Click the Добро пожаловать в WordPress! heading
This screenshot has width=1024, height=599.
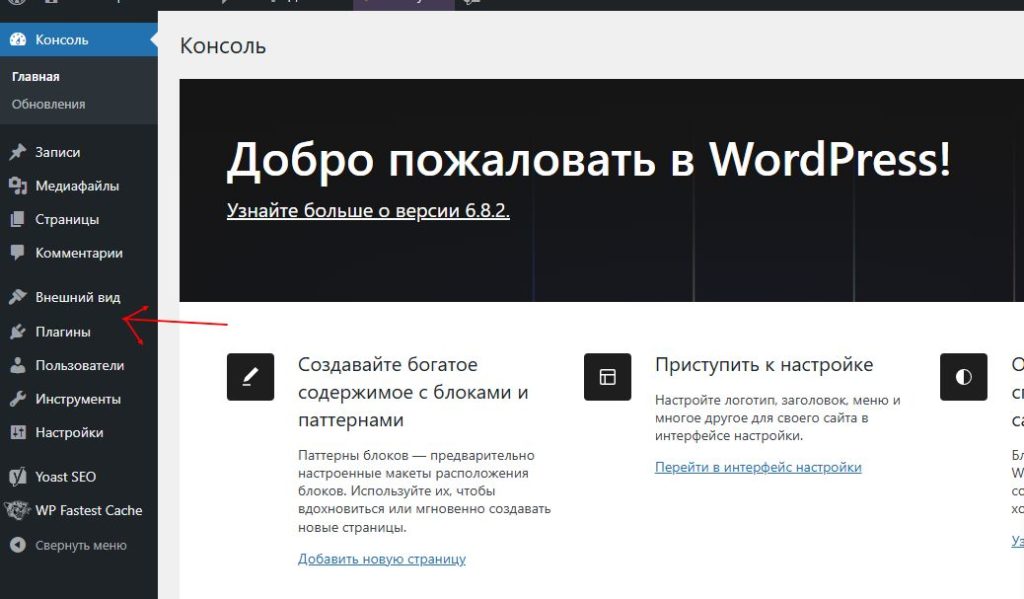click(x=588, y=159)
